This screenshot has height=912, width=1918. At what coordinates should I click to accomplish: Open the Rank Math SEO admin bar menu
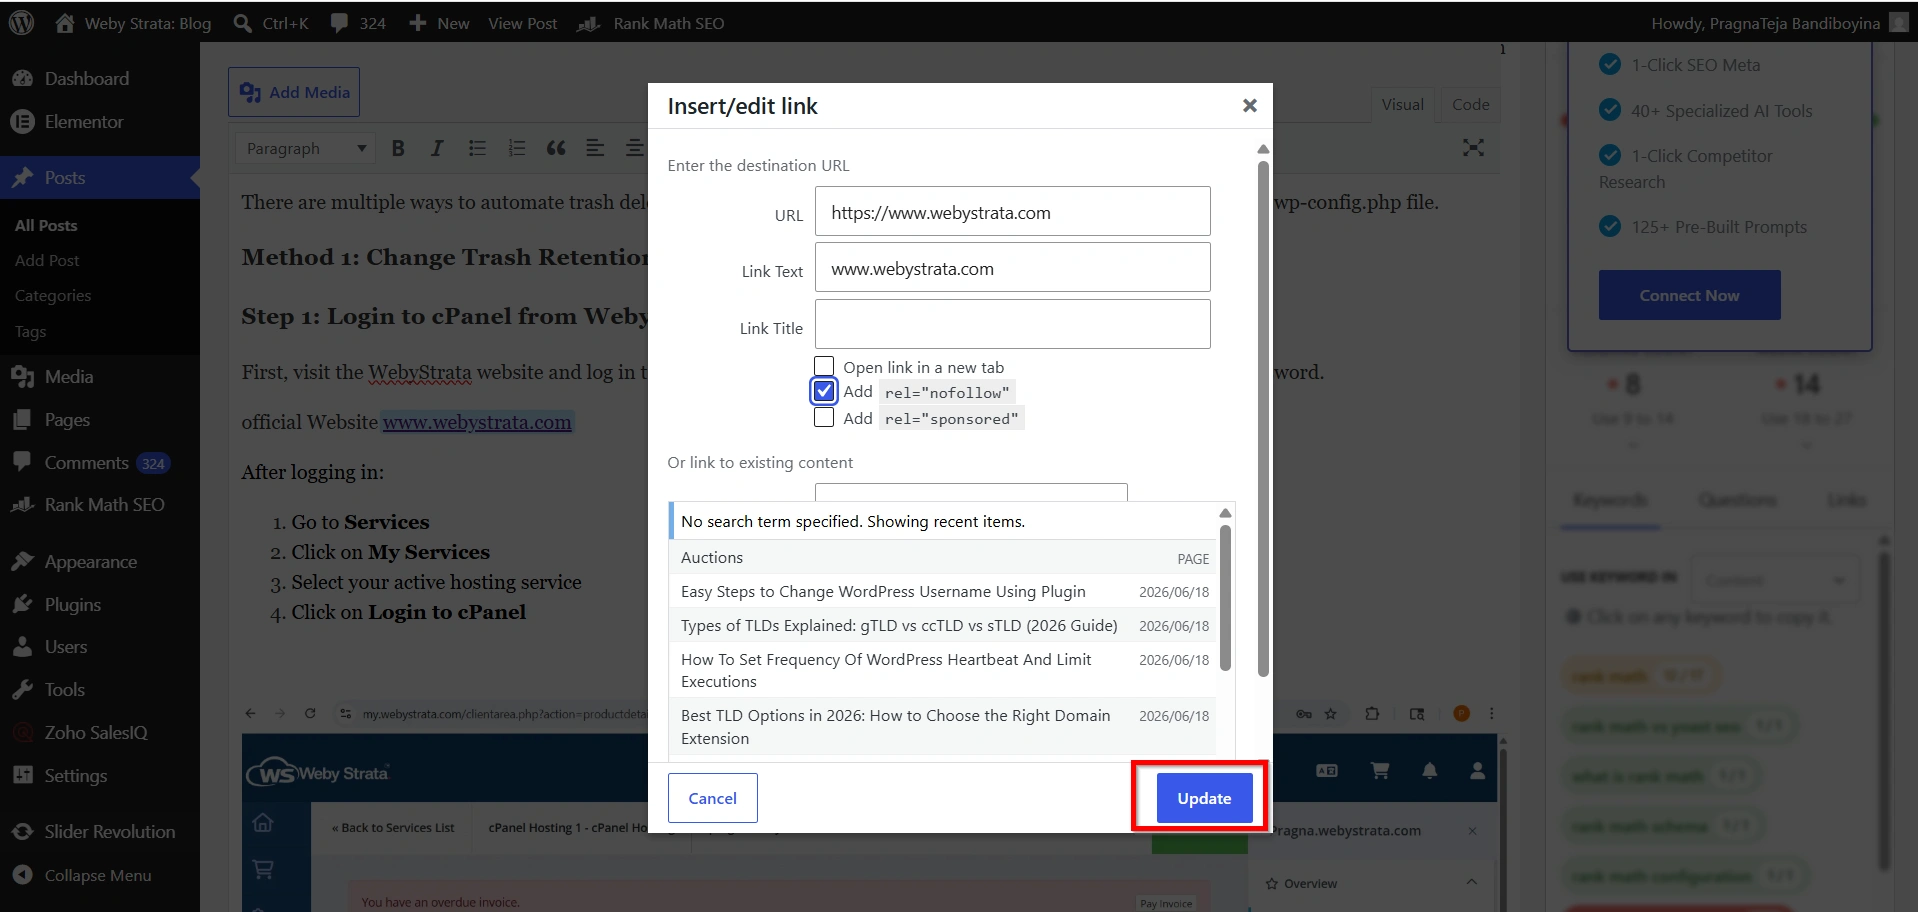651,23
